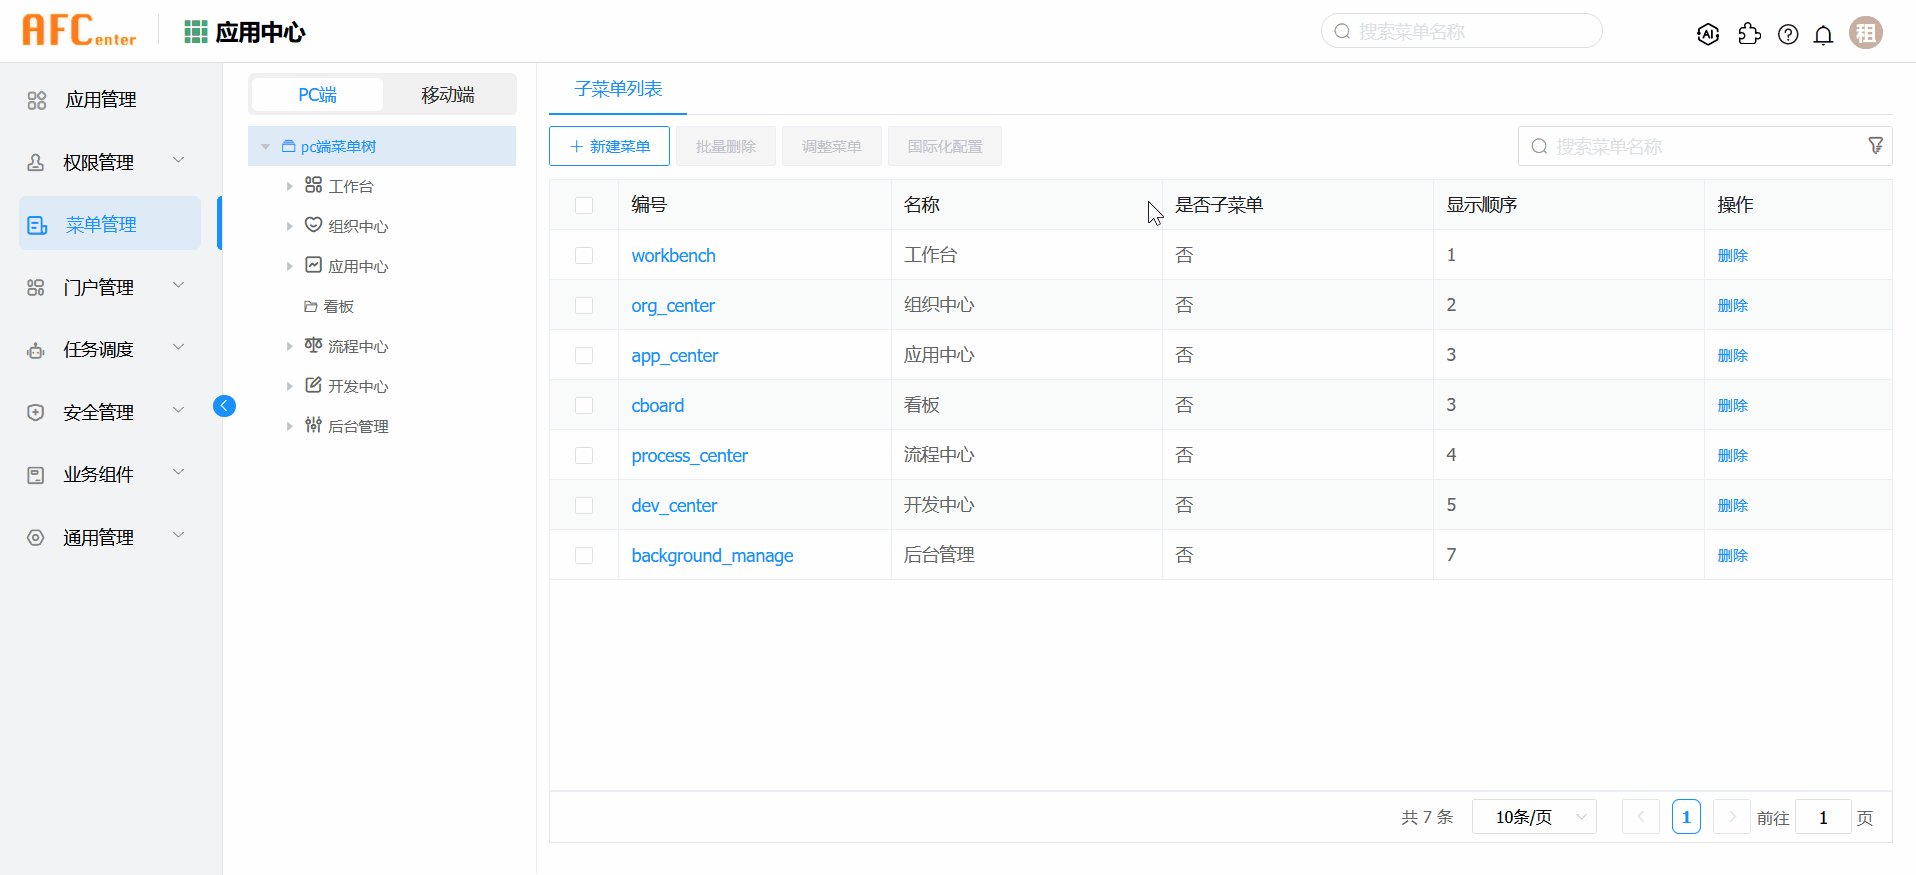Select the 子菜单列表 tab

point(618,89)
